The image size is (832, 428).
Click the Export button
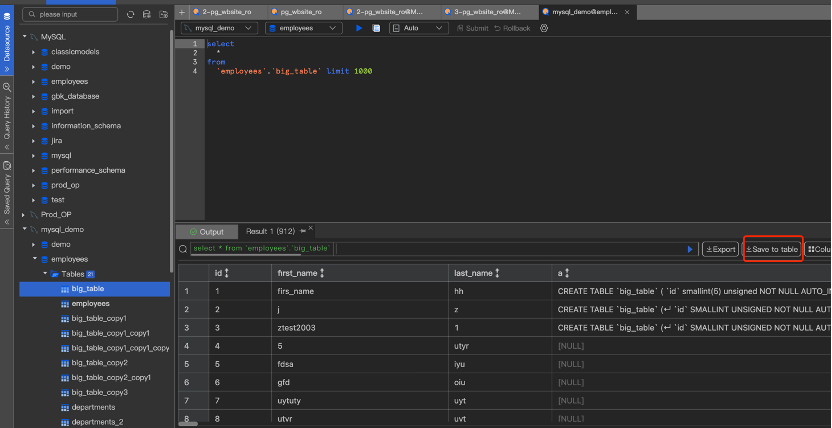click(x=720, y=249)
